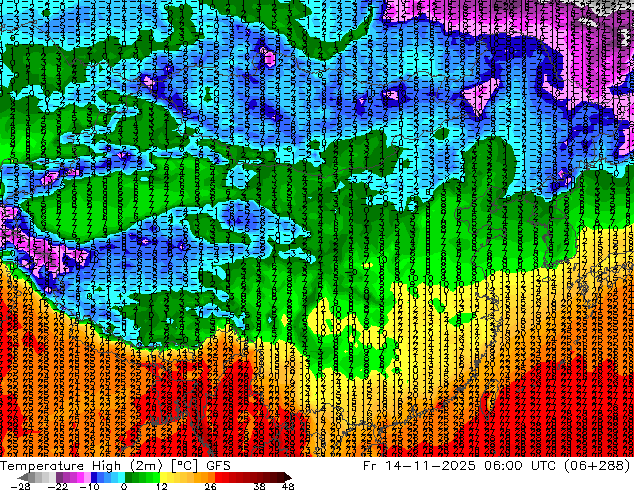634x490 pixels.
Task: Click the '48' legend value
Action: pos(288,486)
